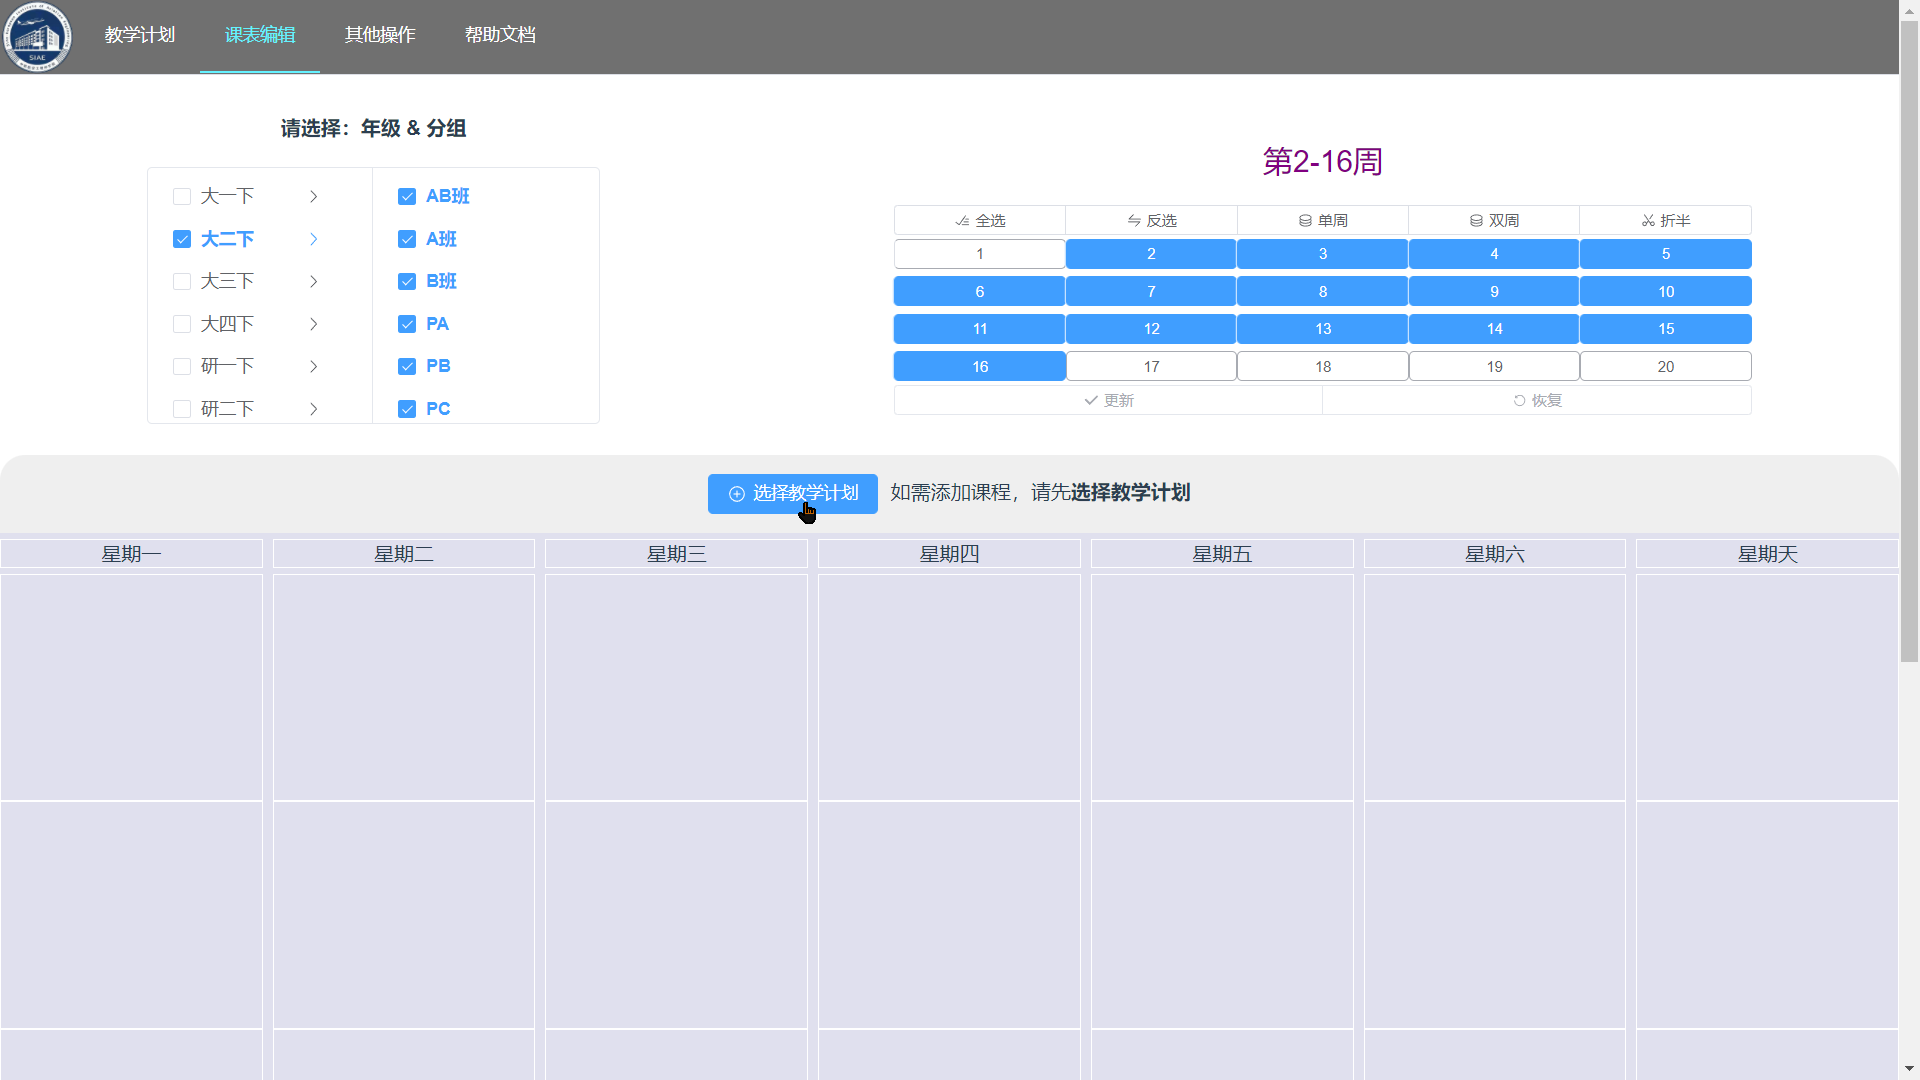Switch to 课表编辑 tab
1920x1080 pixels.
[260, 35]
